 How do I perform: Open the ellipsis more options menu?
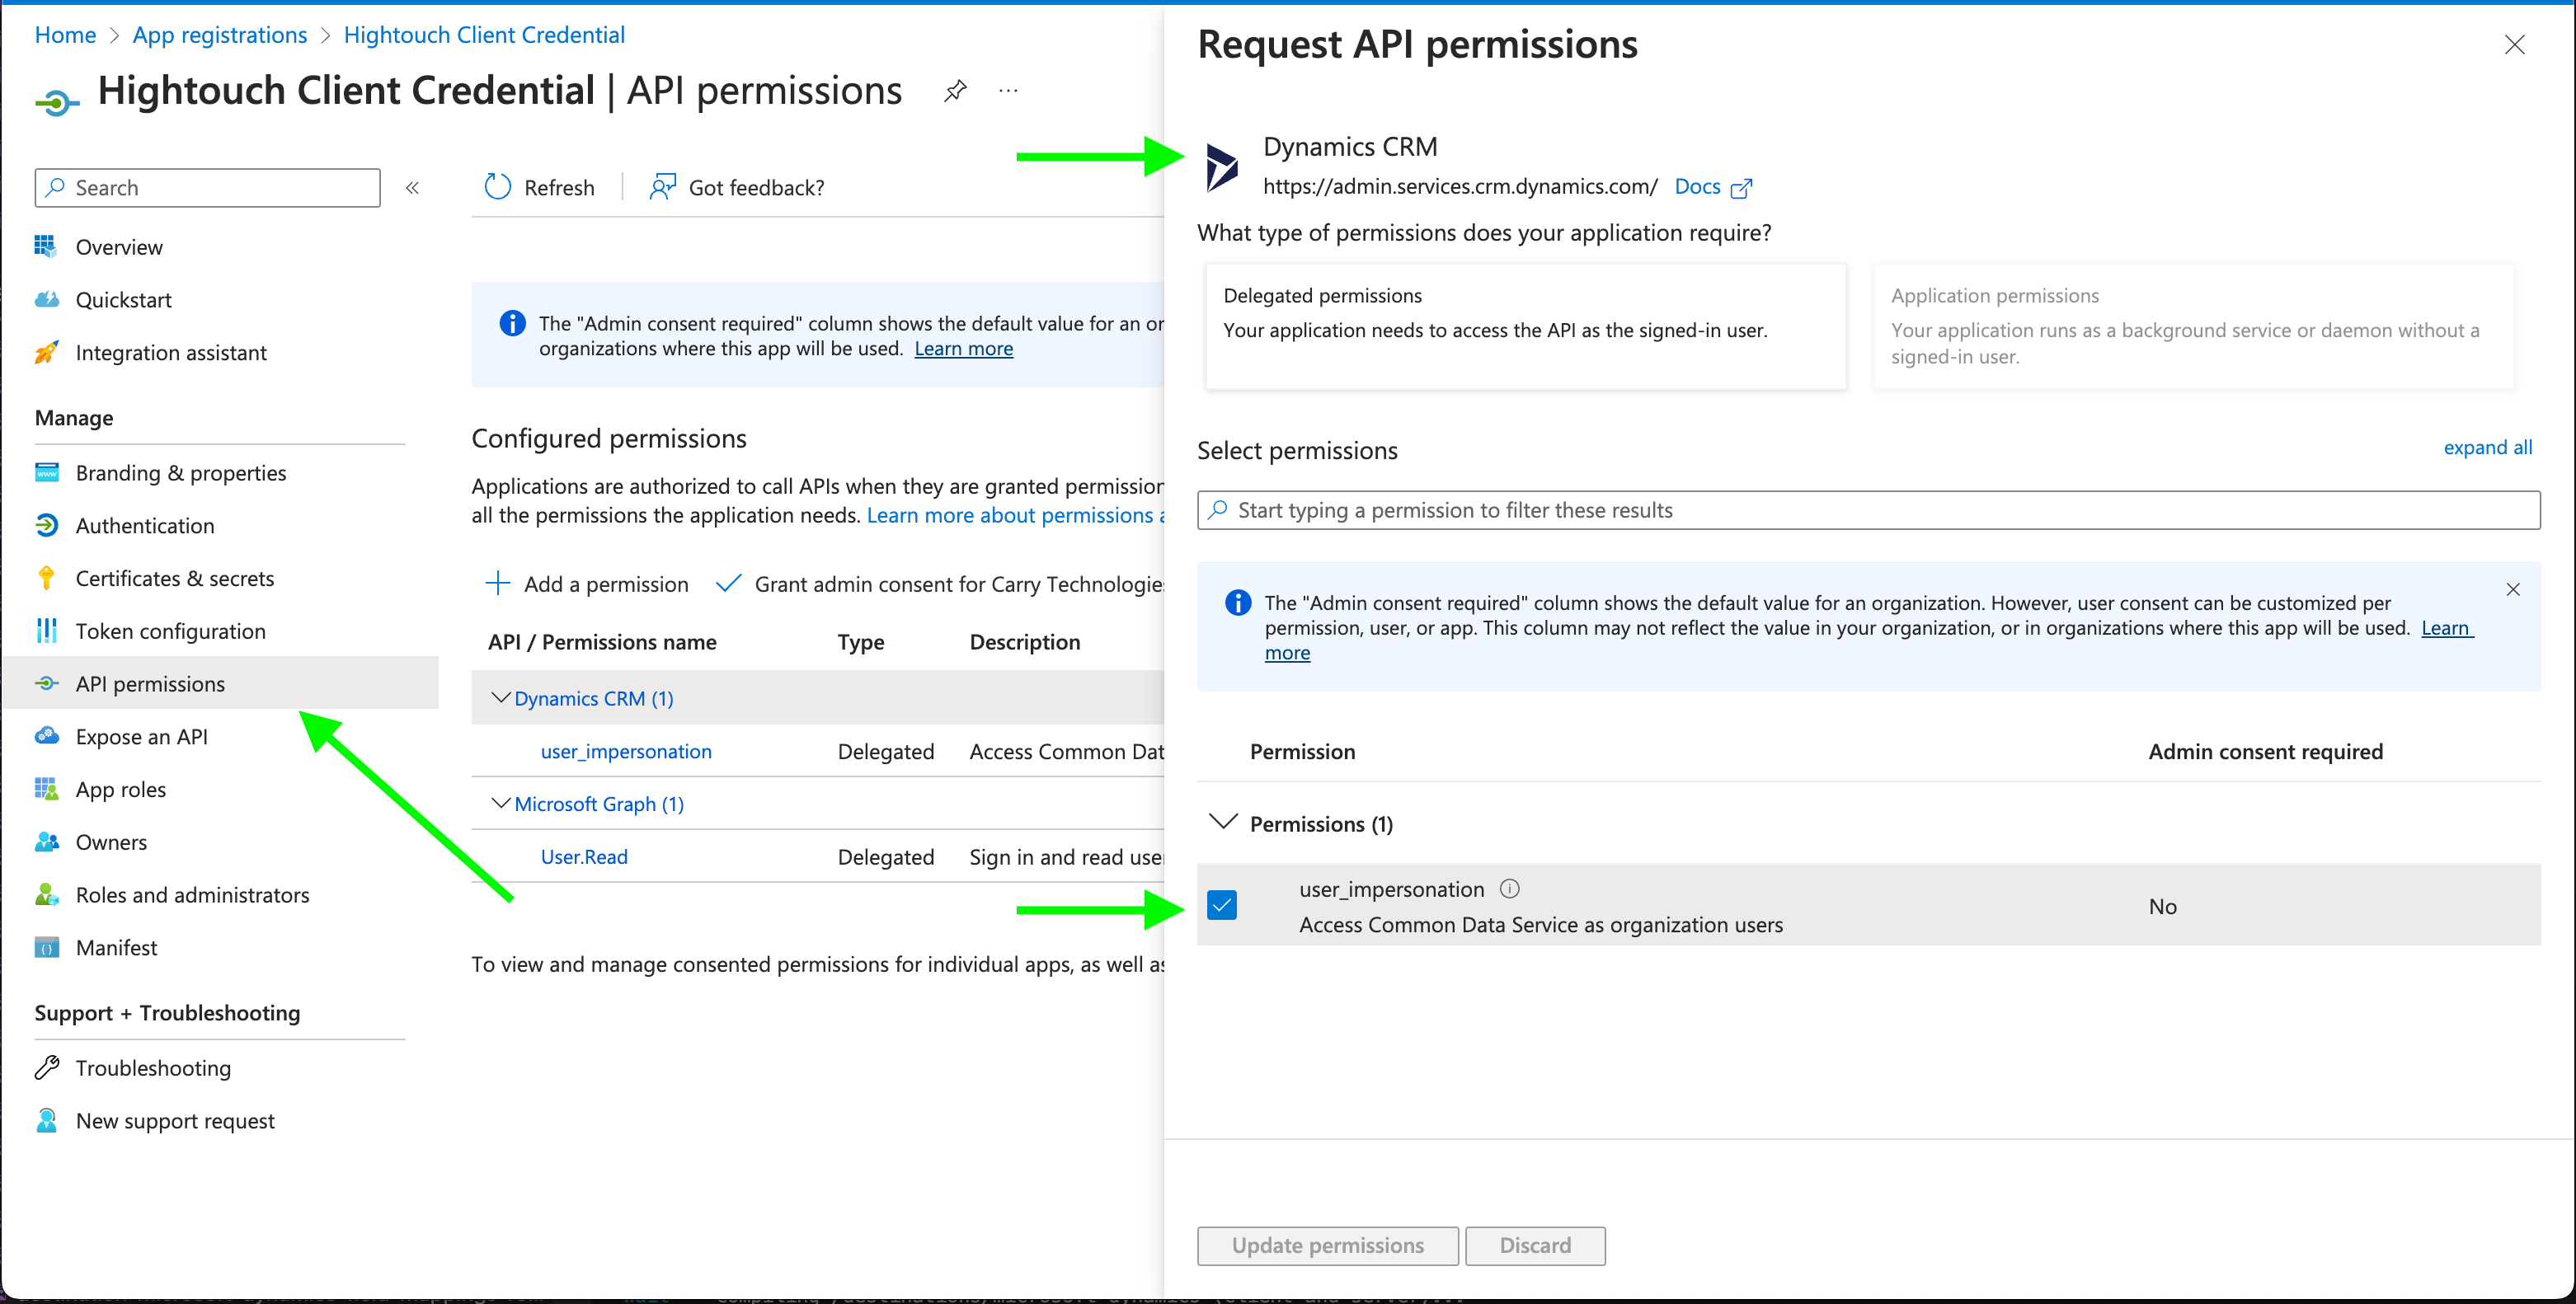point(1008,91)
